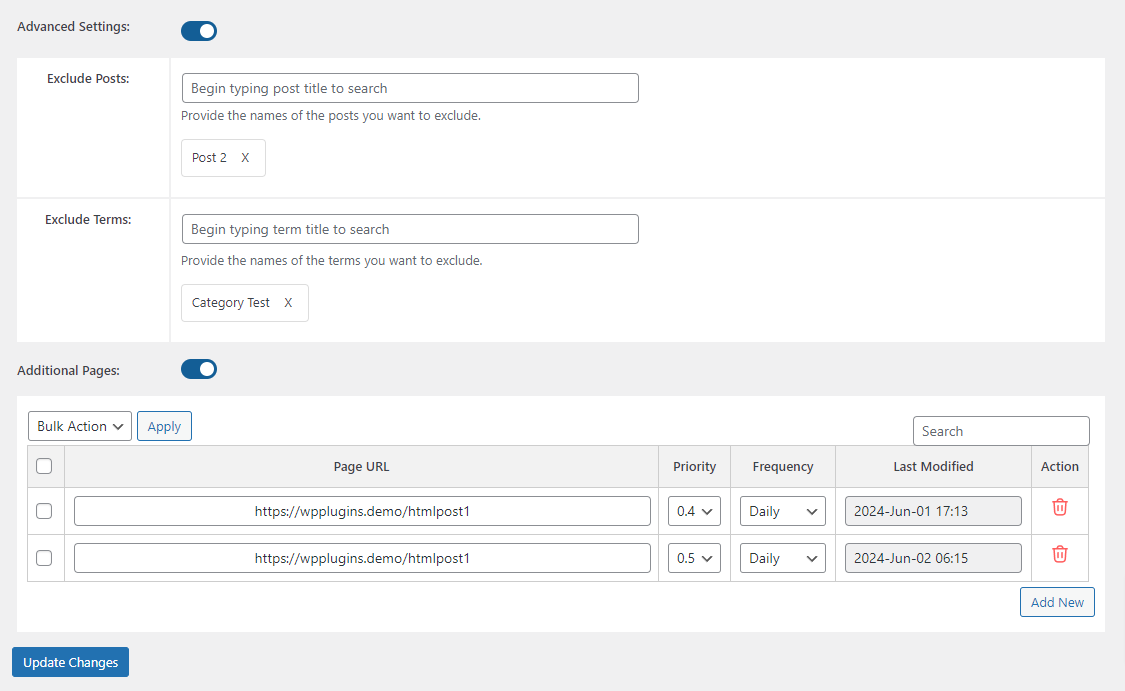1125x691 pixels.
Task: Delete the row modified 2024-Jun-01 17:13
Action: (x=1059, y=507)
